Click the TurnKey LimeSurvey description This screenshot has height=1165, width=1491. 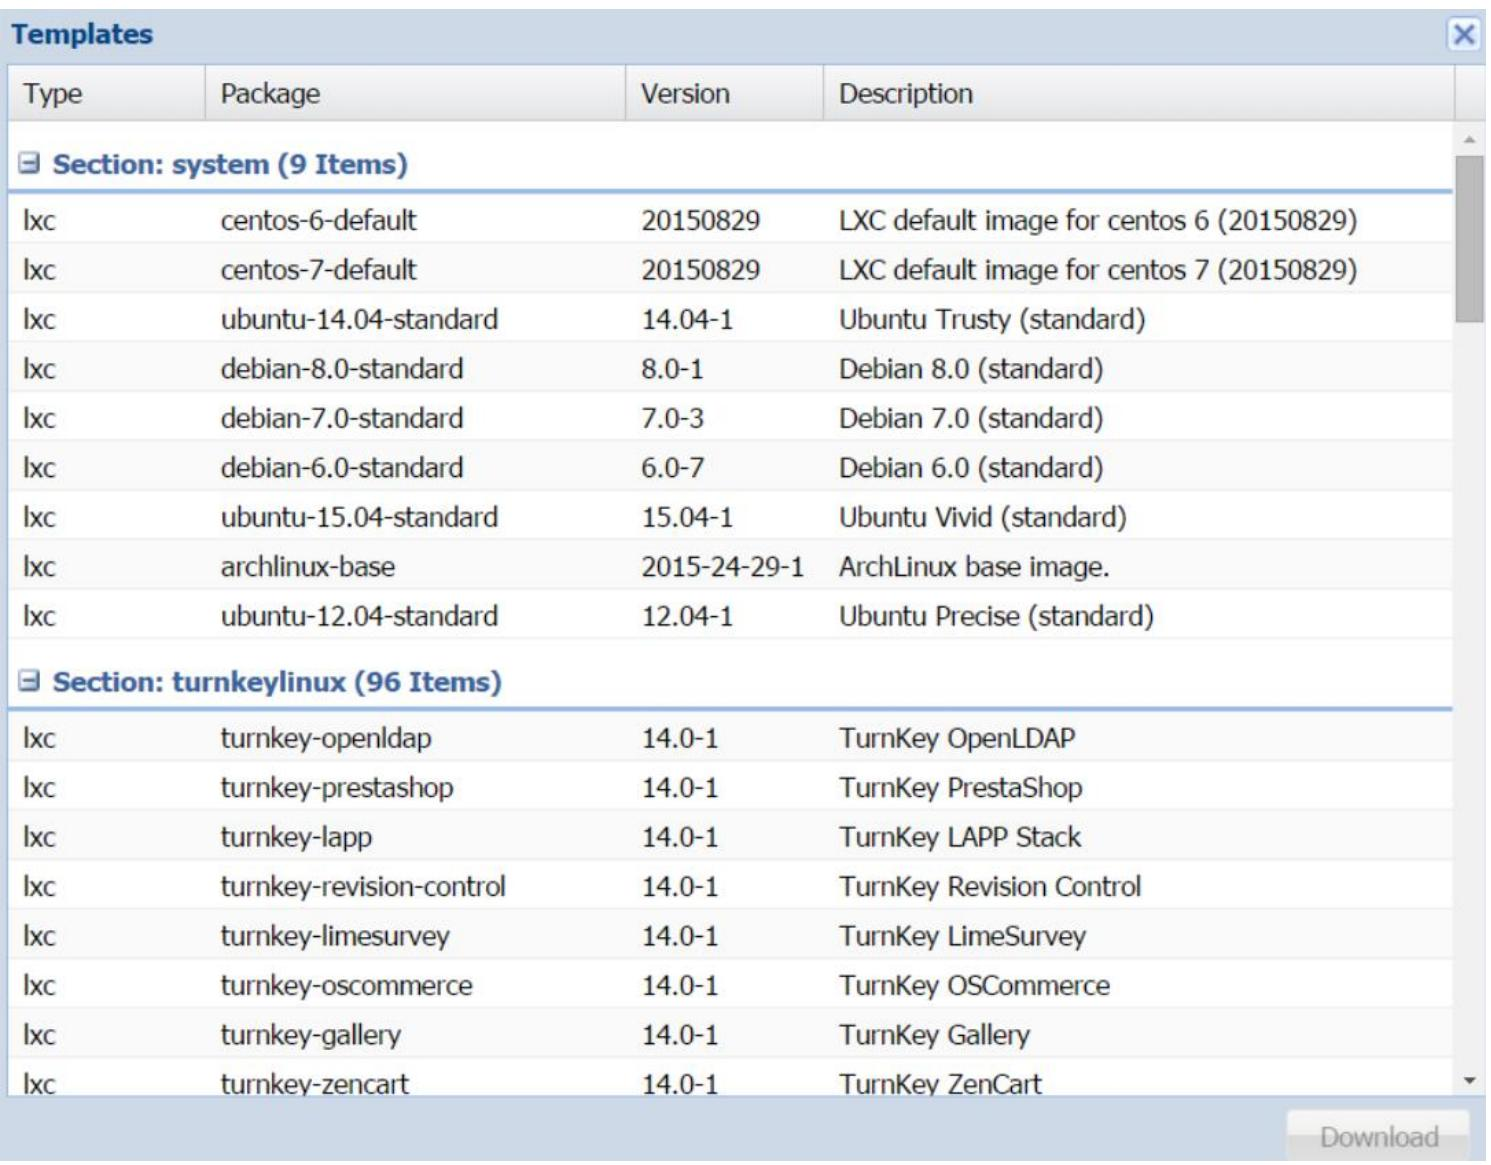pyautogui.click(x=962, y=936)
